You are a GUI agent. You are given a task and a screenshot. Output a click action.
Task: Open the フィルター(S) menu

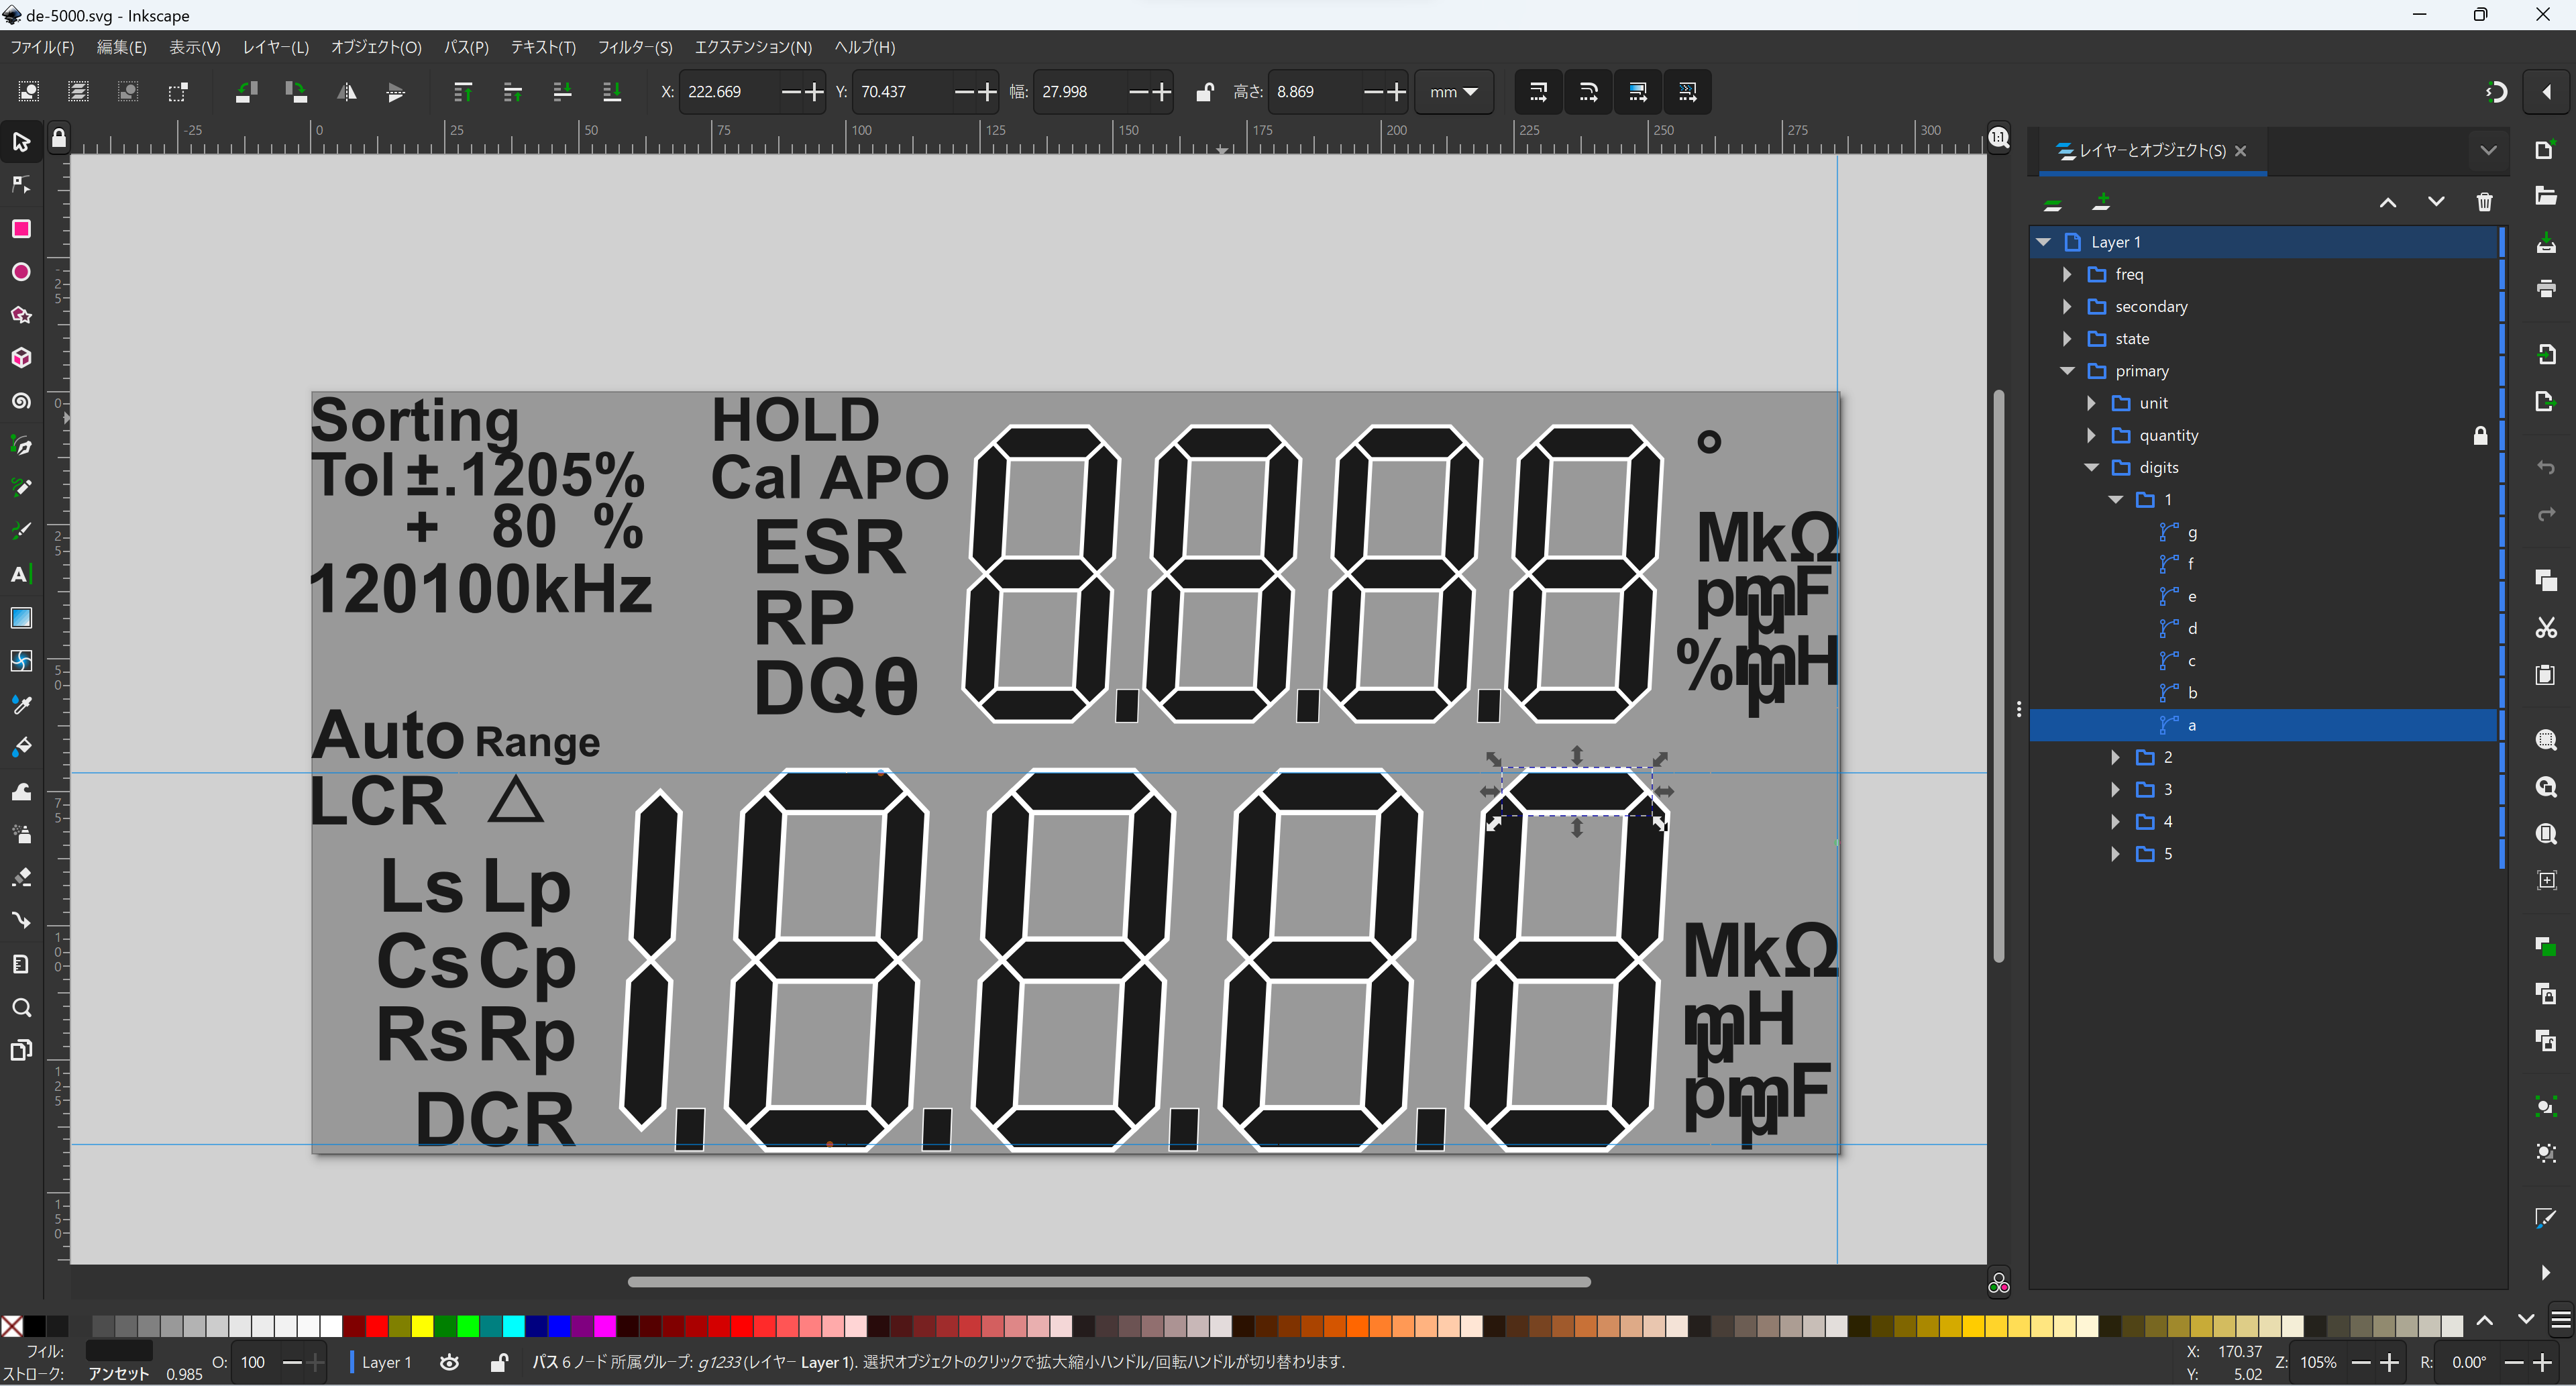[634, 47]
